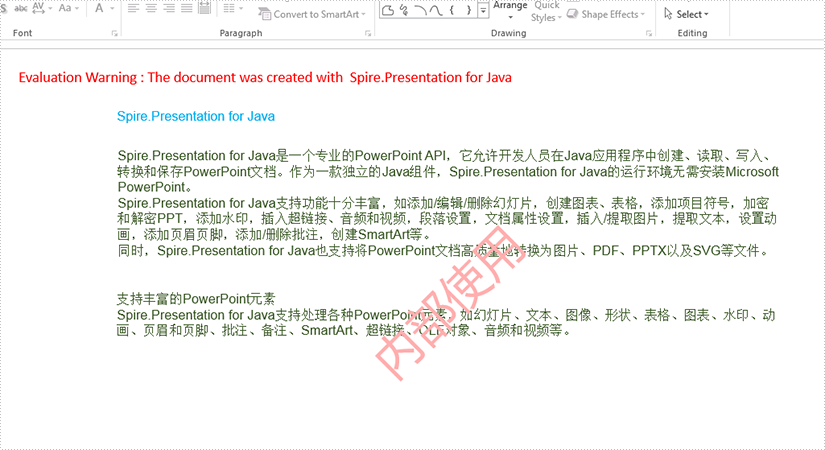Click the line beginning 画、页眉和页脚、批注
The image size is (825, 450).
[x=344, y=331]
